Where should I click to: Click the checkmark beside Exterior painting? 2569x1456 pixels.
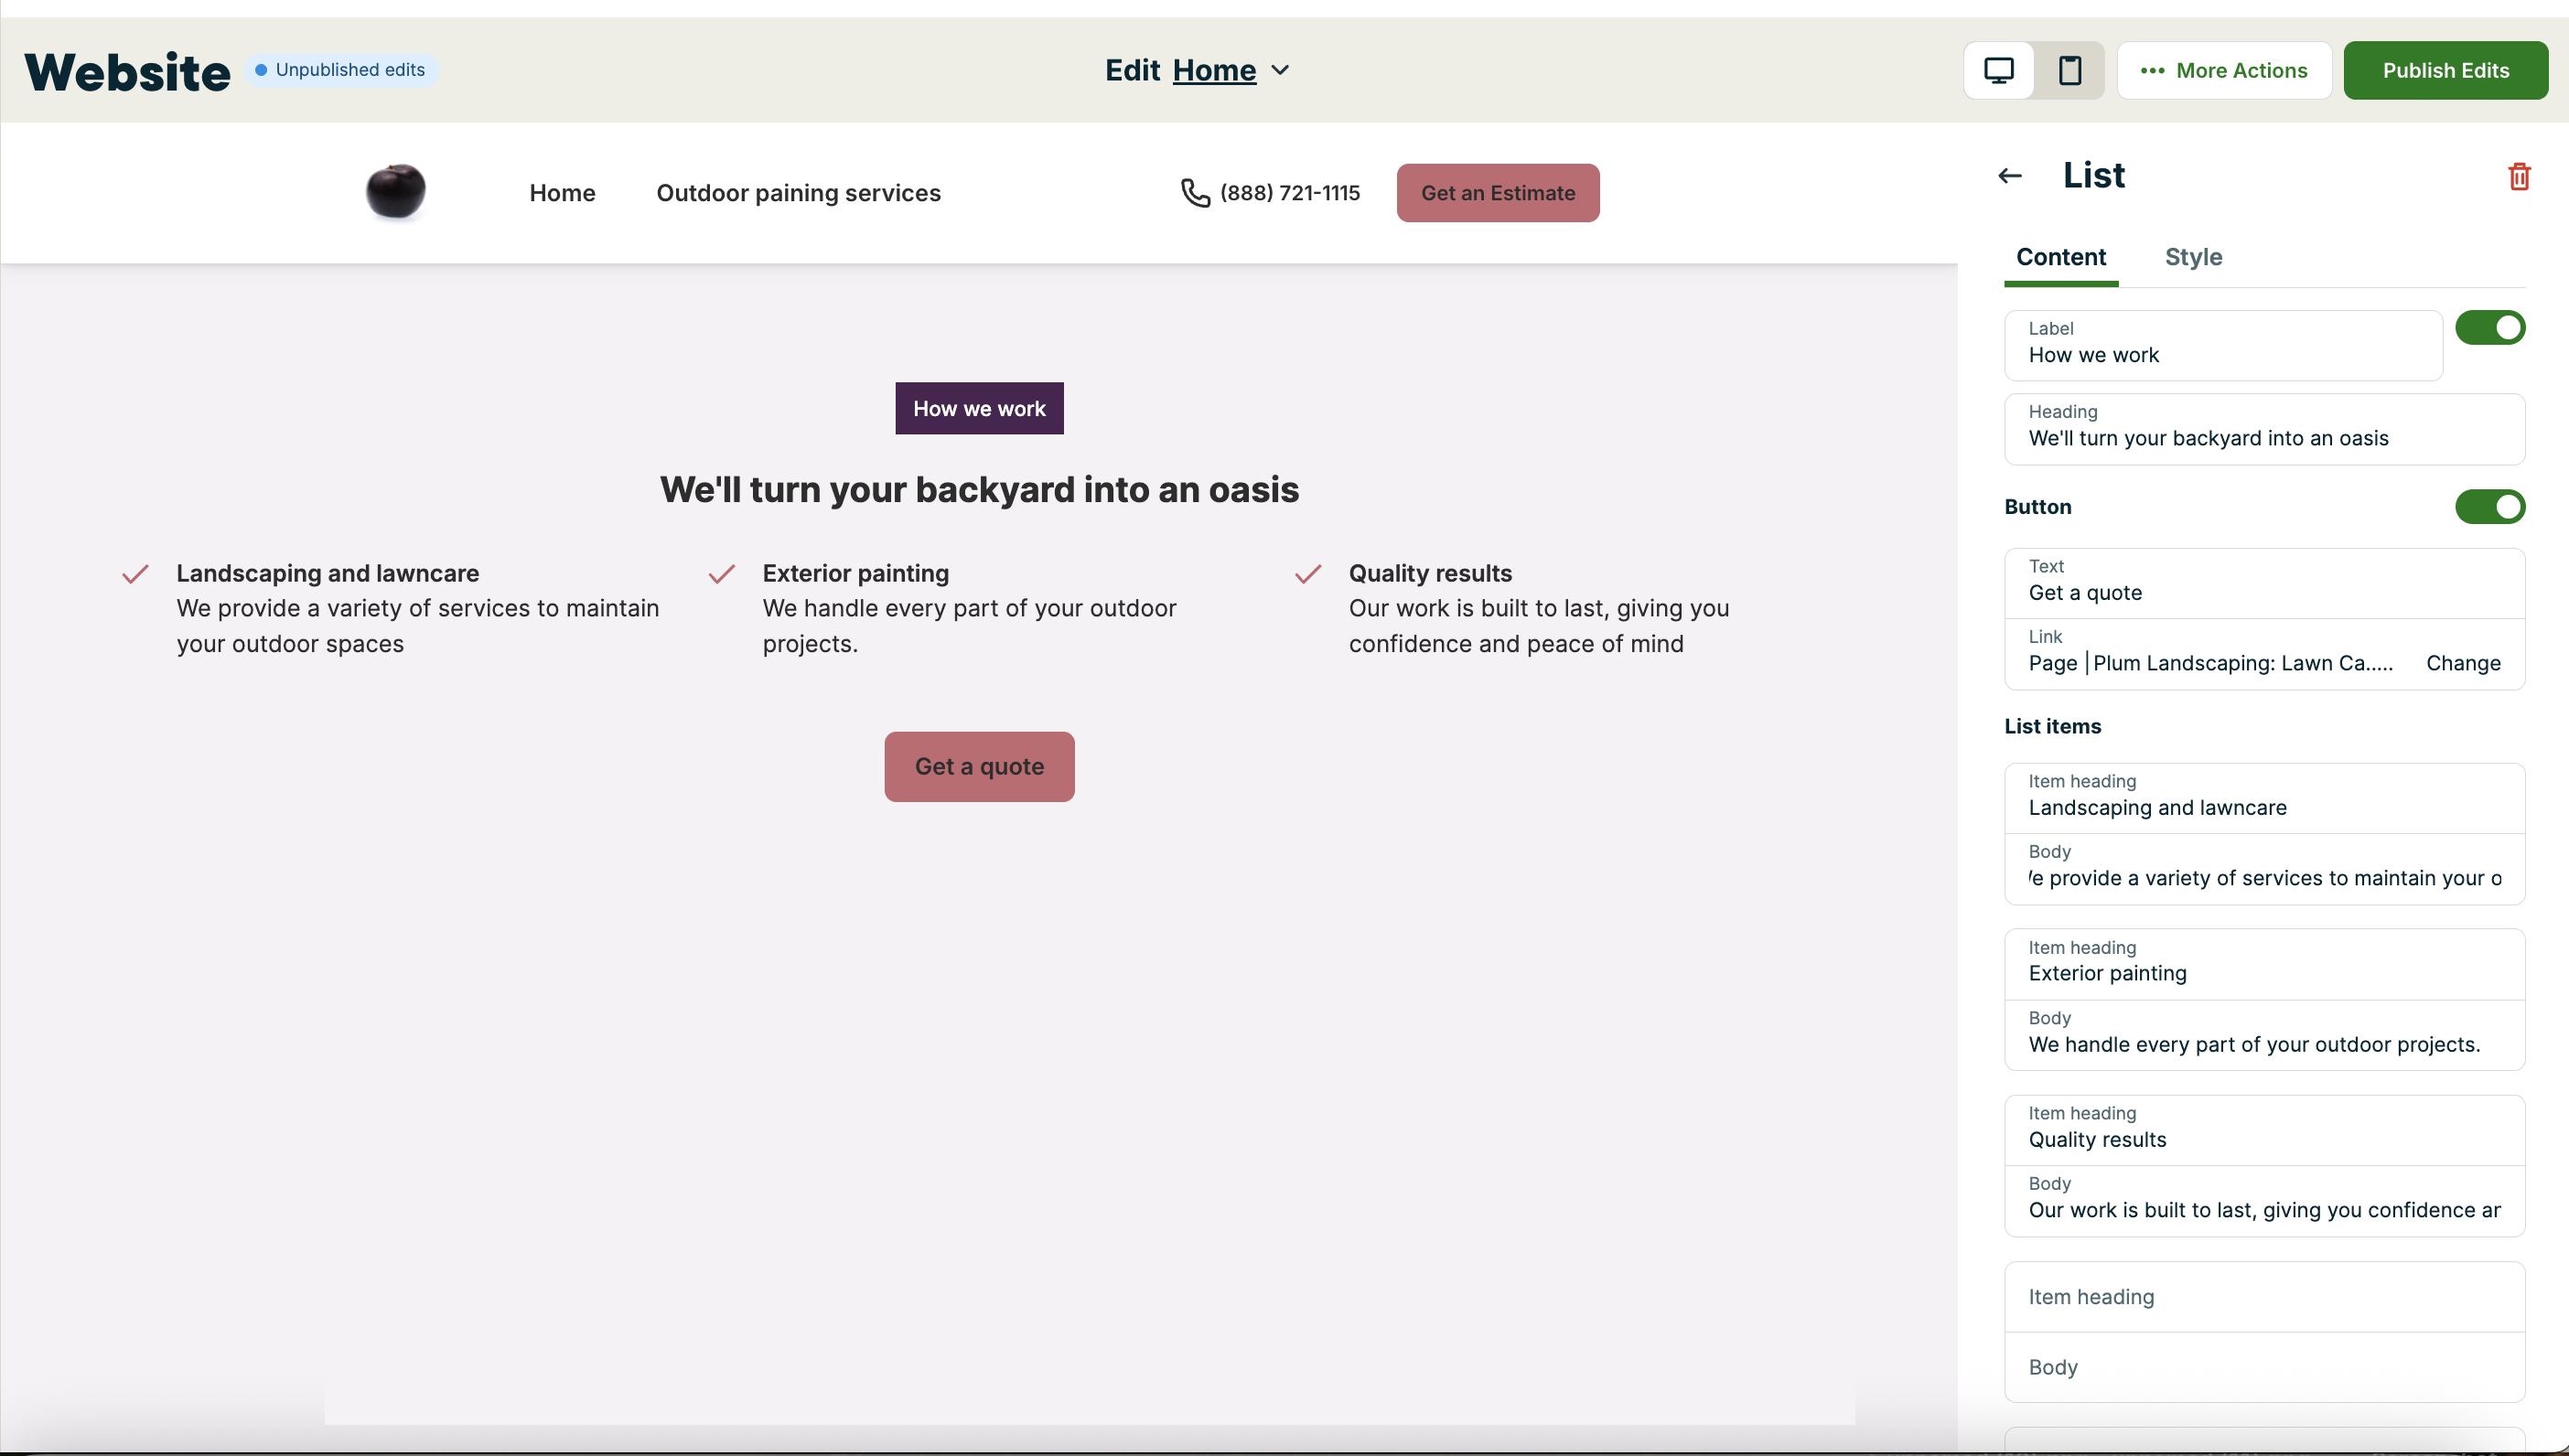point(721,574)
